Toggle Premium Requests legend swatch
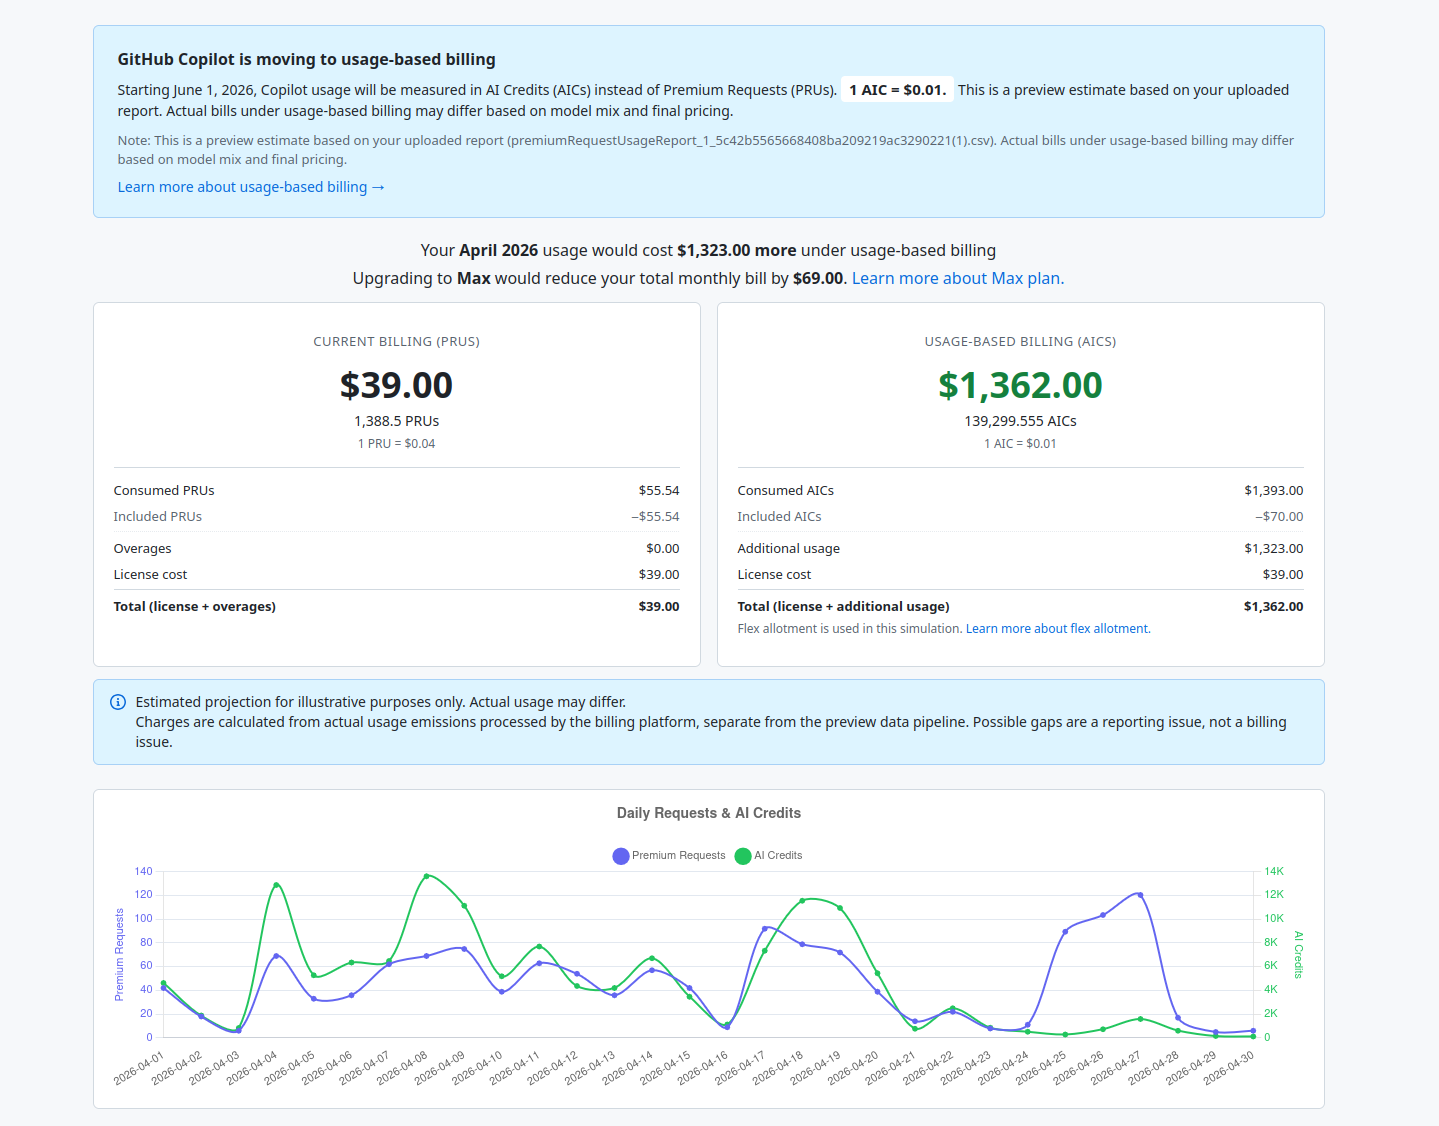This screenshot has width=1439, height=1126. (621, 856)
